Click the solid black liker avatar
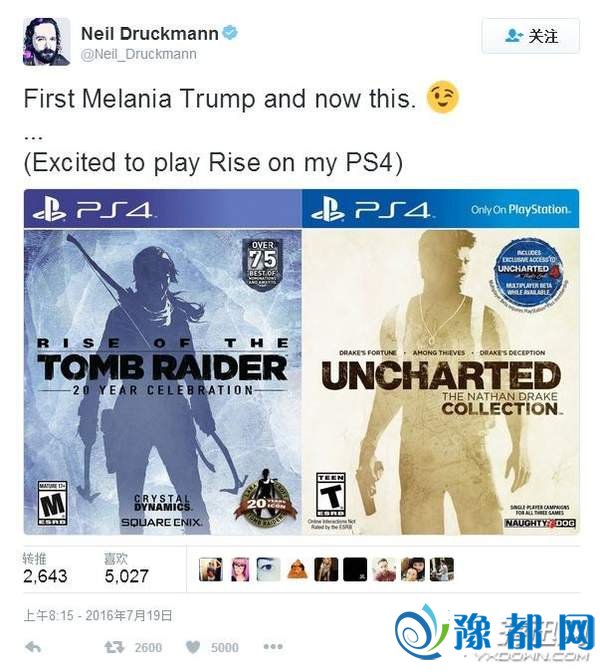 (x=355, y=569)
